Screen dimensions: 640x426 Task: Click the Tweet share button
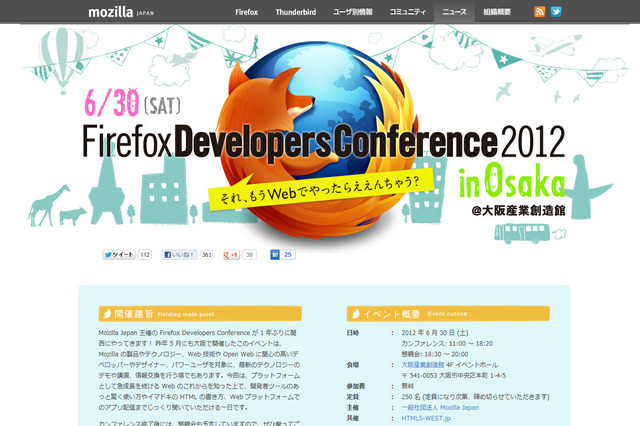click(119, 255)
